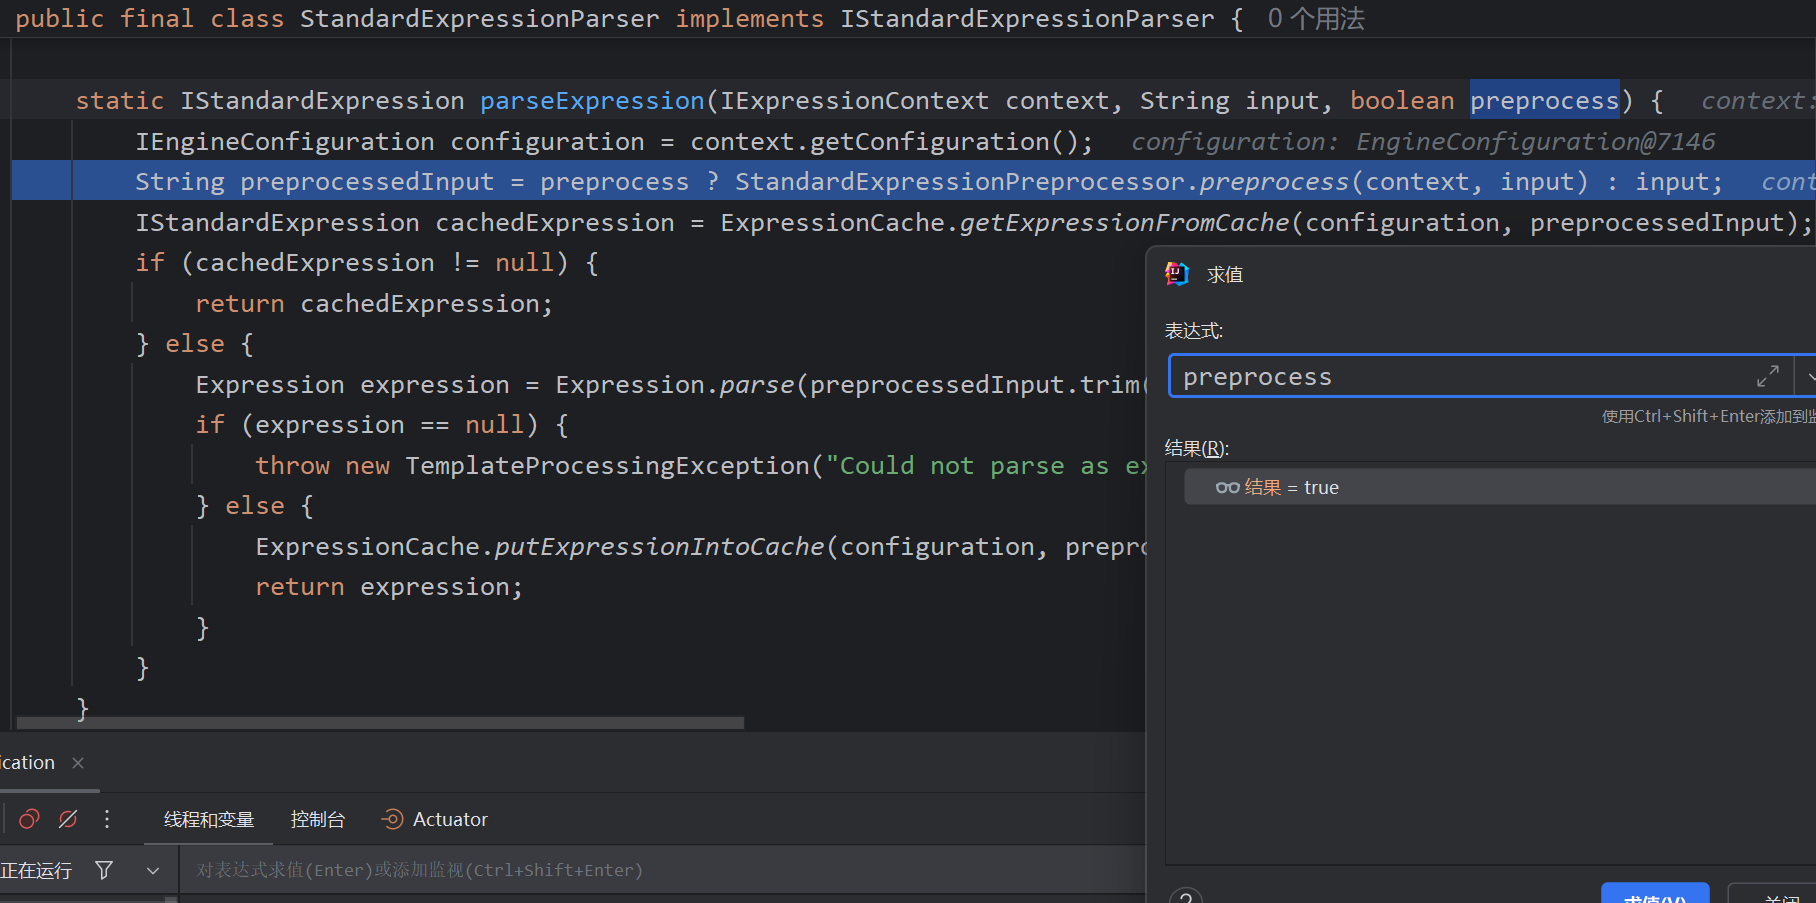
Task: Click the 求值 evaluate button
Action: point(1655,894)
